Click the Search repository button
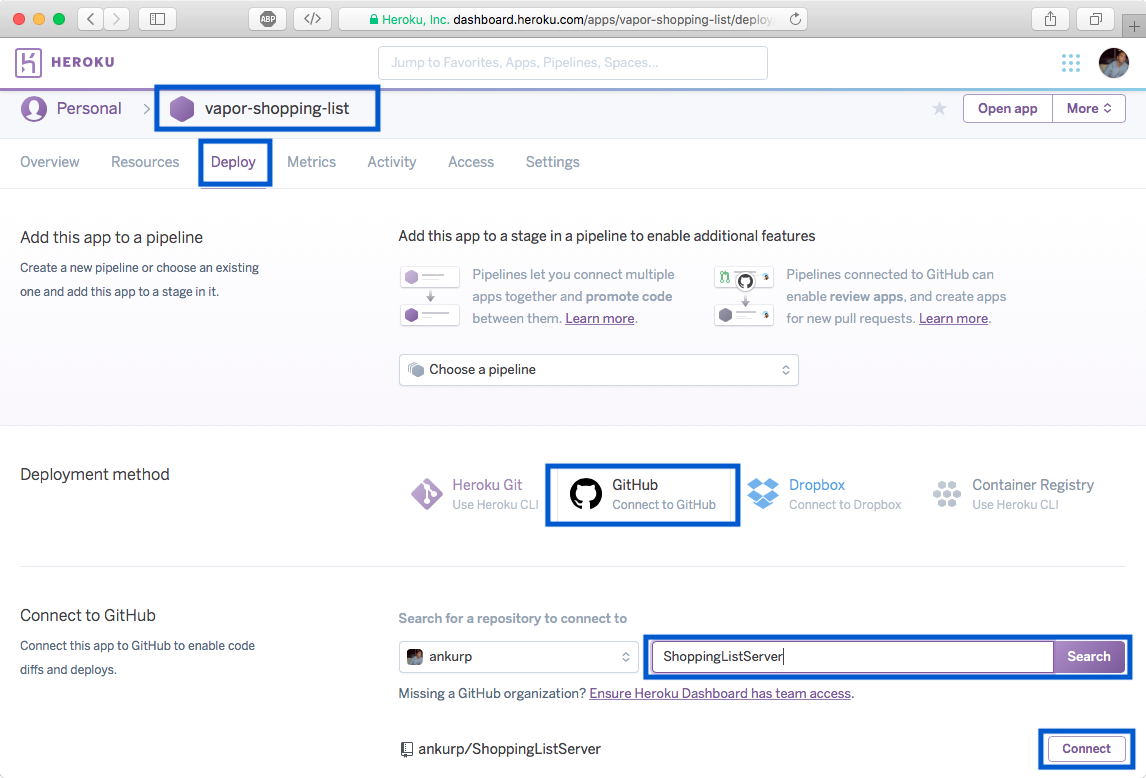 pyautogui.click(x=1089, y=657)
